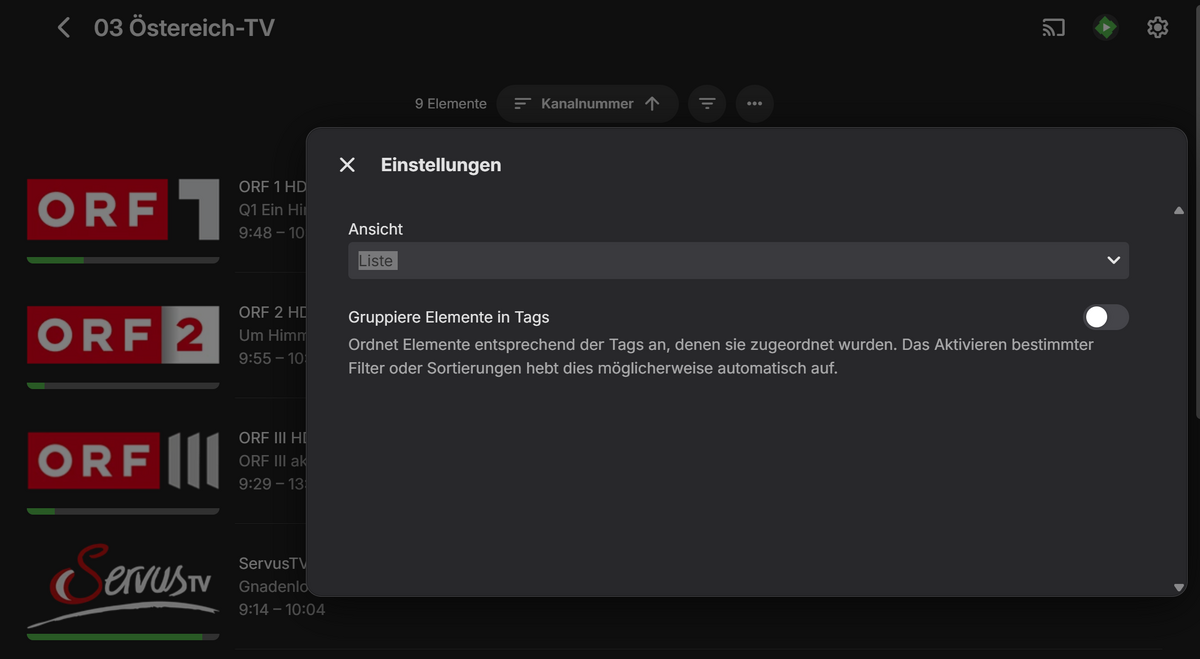Click the settings panel scroll up arrow

1179,211
